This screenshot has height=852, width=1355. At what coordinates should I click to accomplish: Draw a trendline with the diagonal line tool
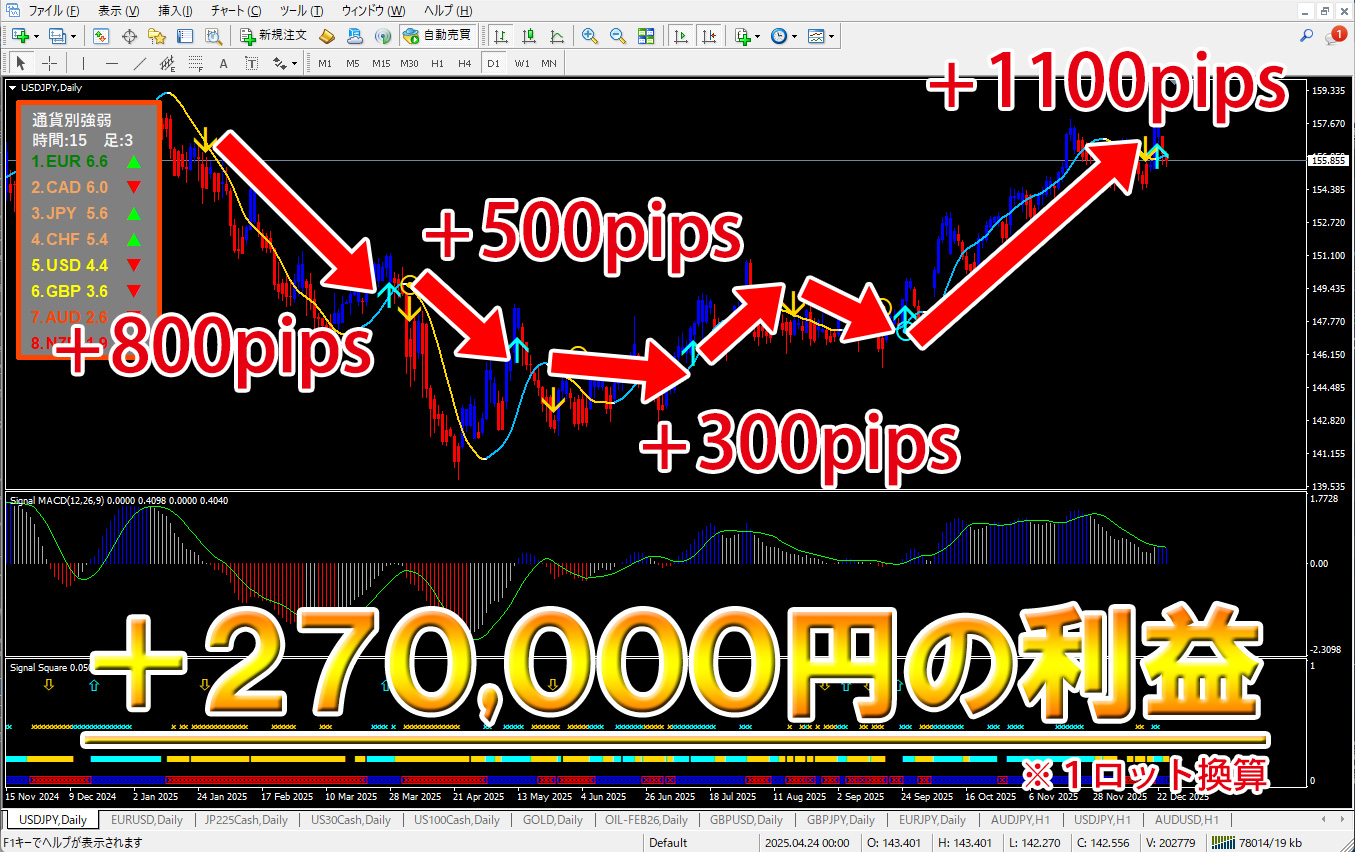[140, 63]
